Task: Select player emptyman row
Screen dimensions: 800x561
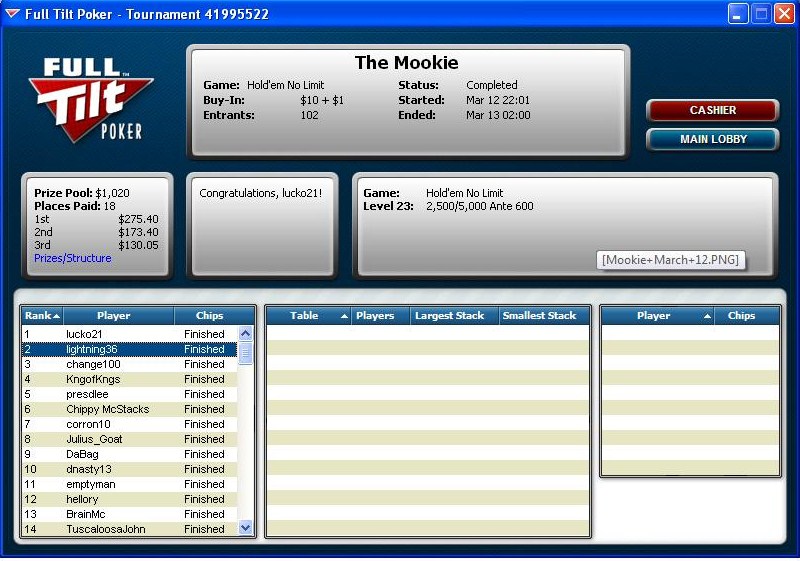Action: 130,484
